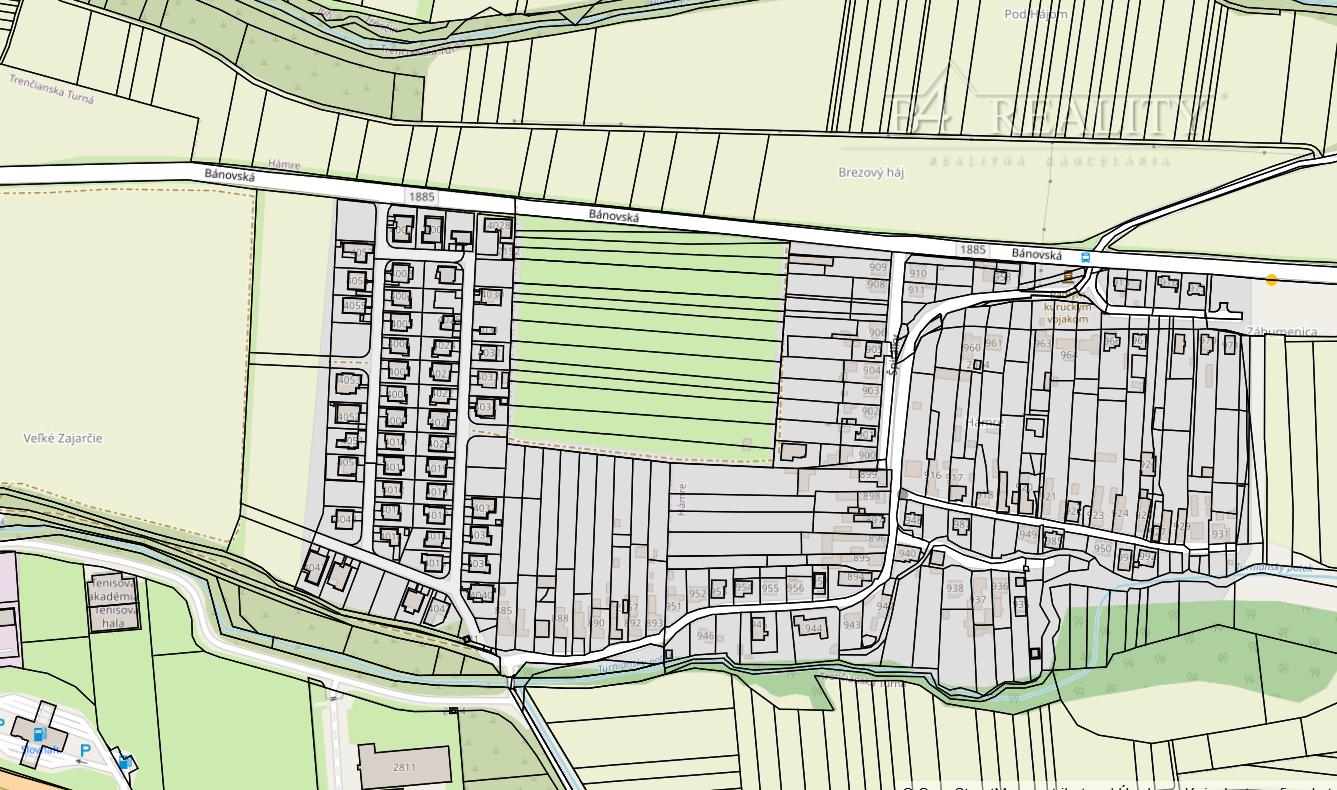The height and width of the screenshot is (790, 1337).
Task: Click the Záhumenica locality label
Action: [x=1281, y=331]
